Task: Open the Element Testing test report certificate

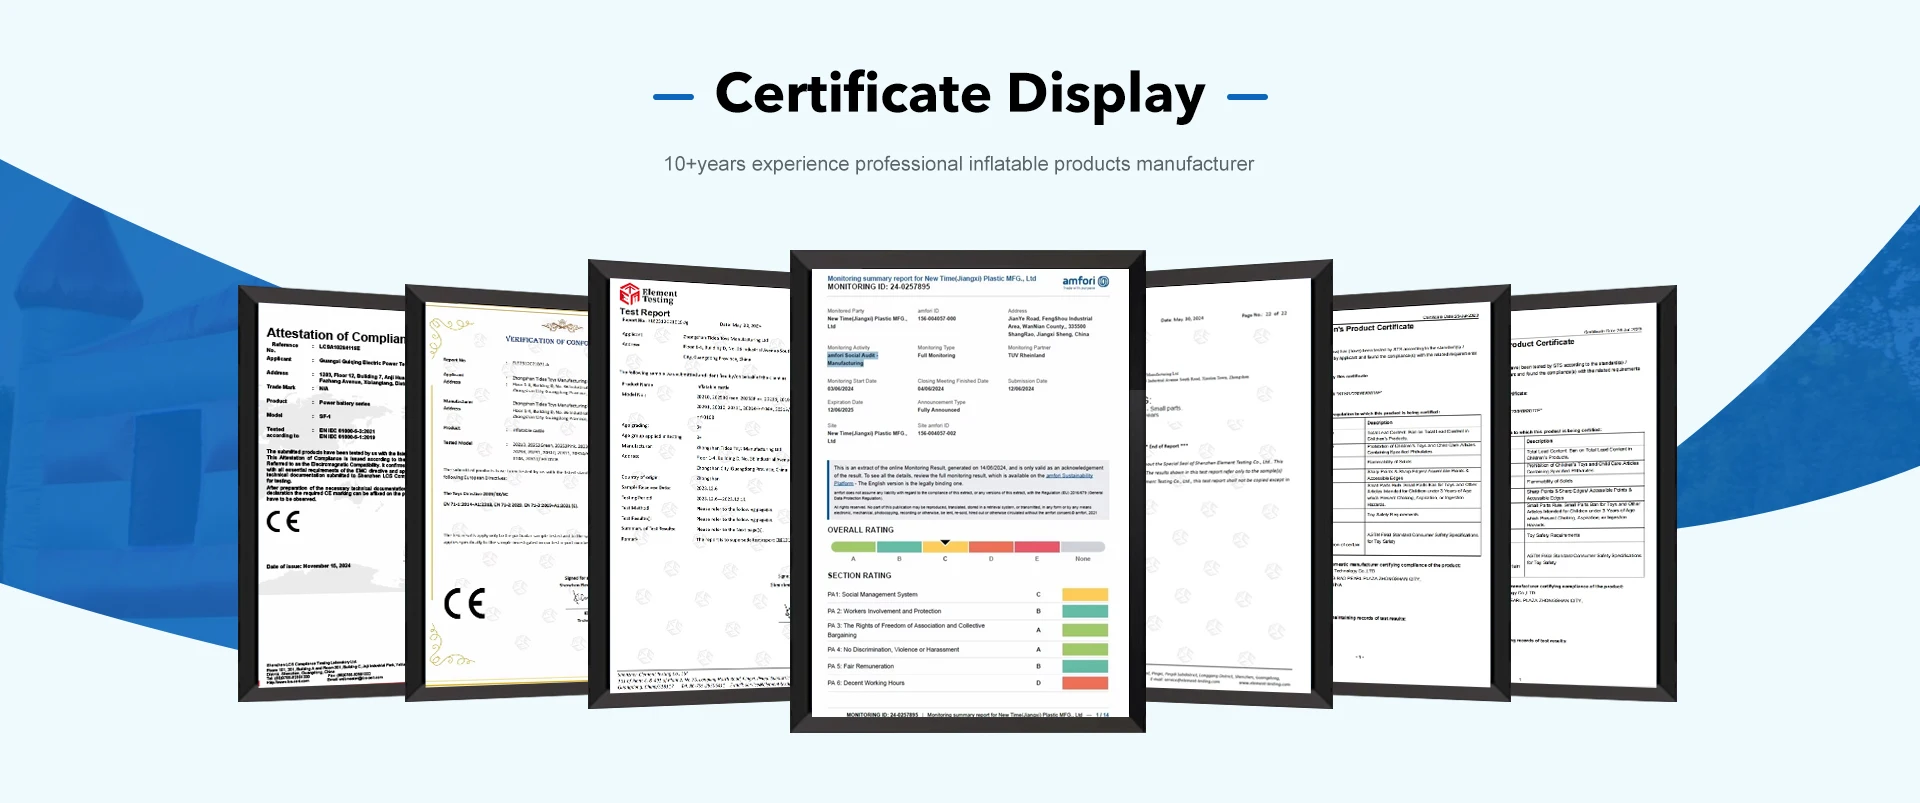Action: 690,484
